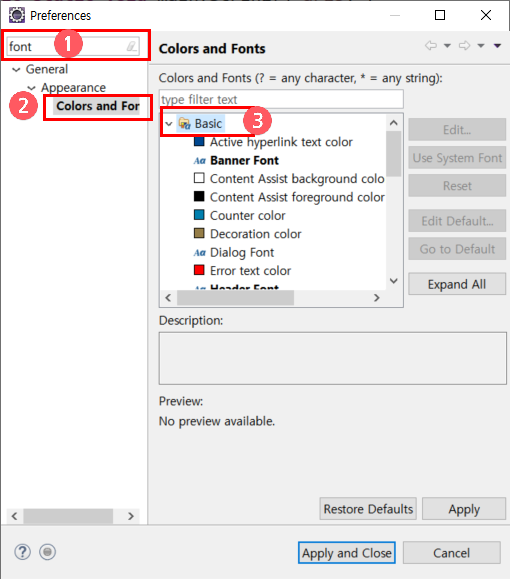Select Error text color entry
510x579 pixels.
pos(250,271)
